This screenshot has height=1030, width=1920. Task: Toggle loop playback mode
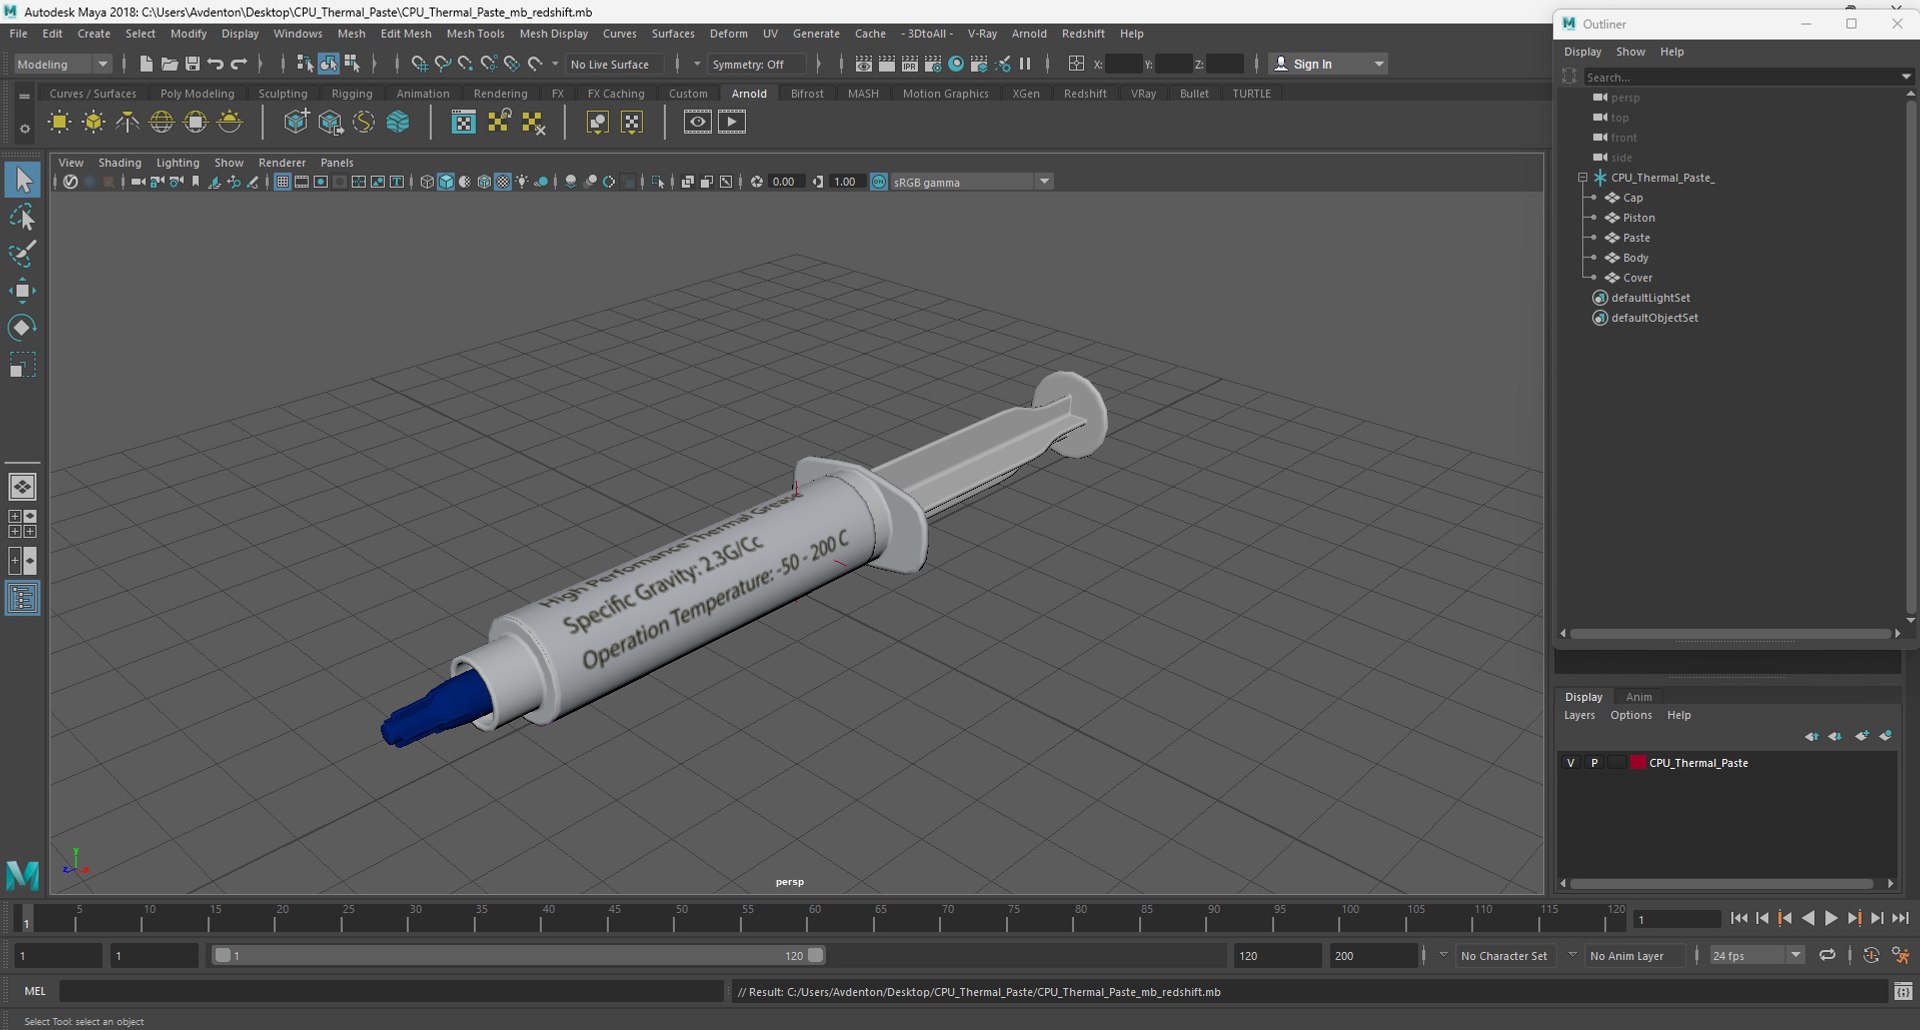[x=1827, y=956]
